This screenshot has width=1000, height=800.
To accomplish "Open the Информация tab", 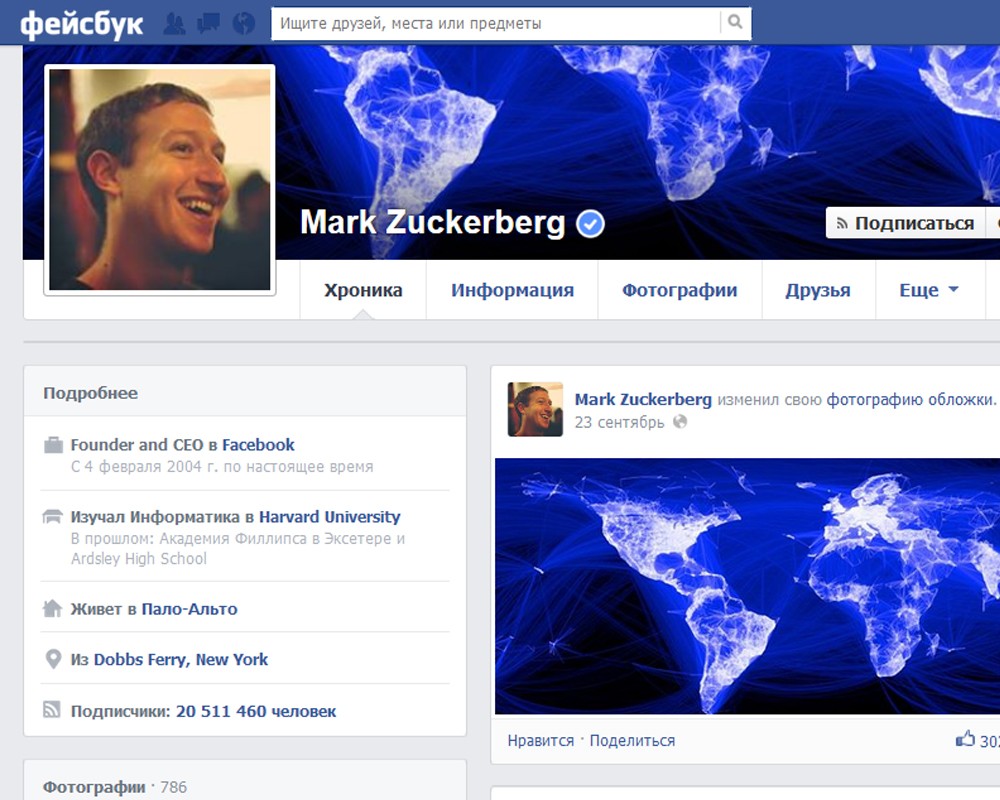I will click(512, 290).
